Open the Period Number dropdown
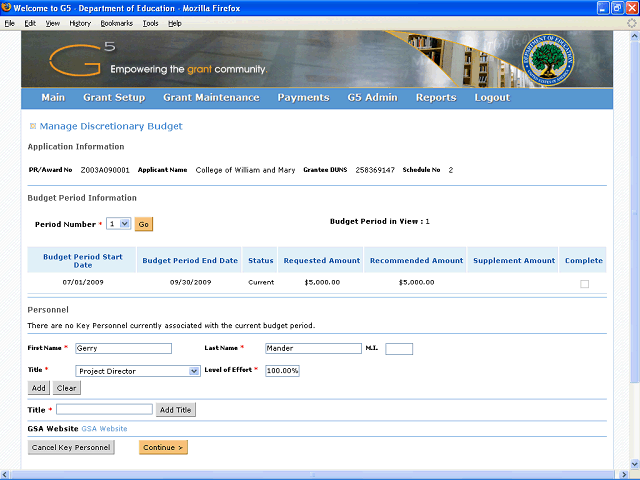640x480 pixels. point(119,225)
